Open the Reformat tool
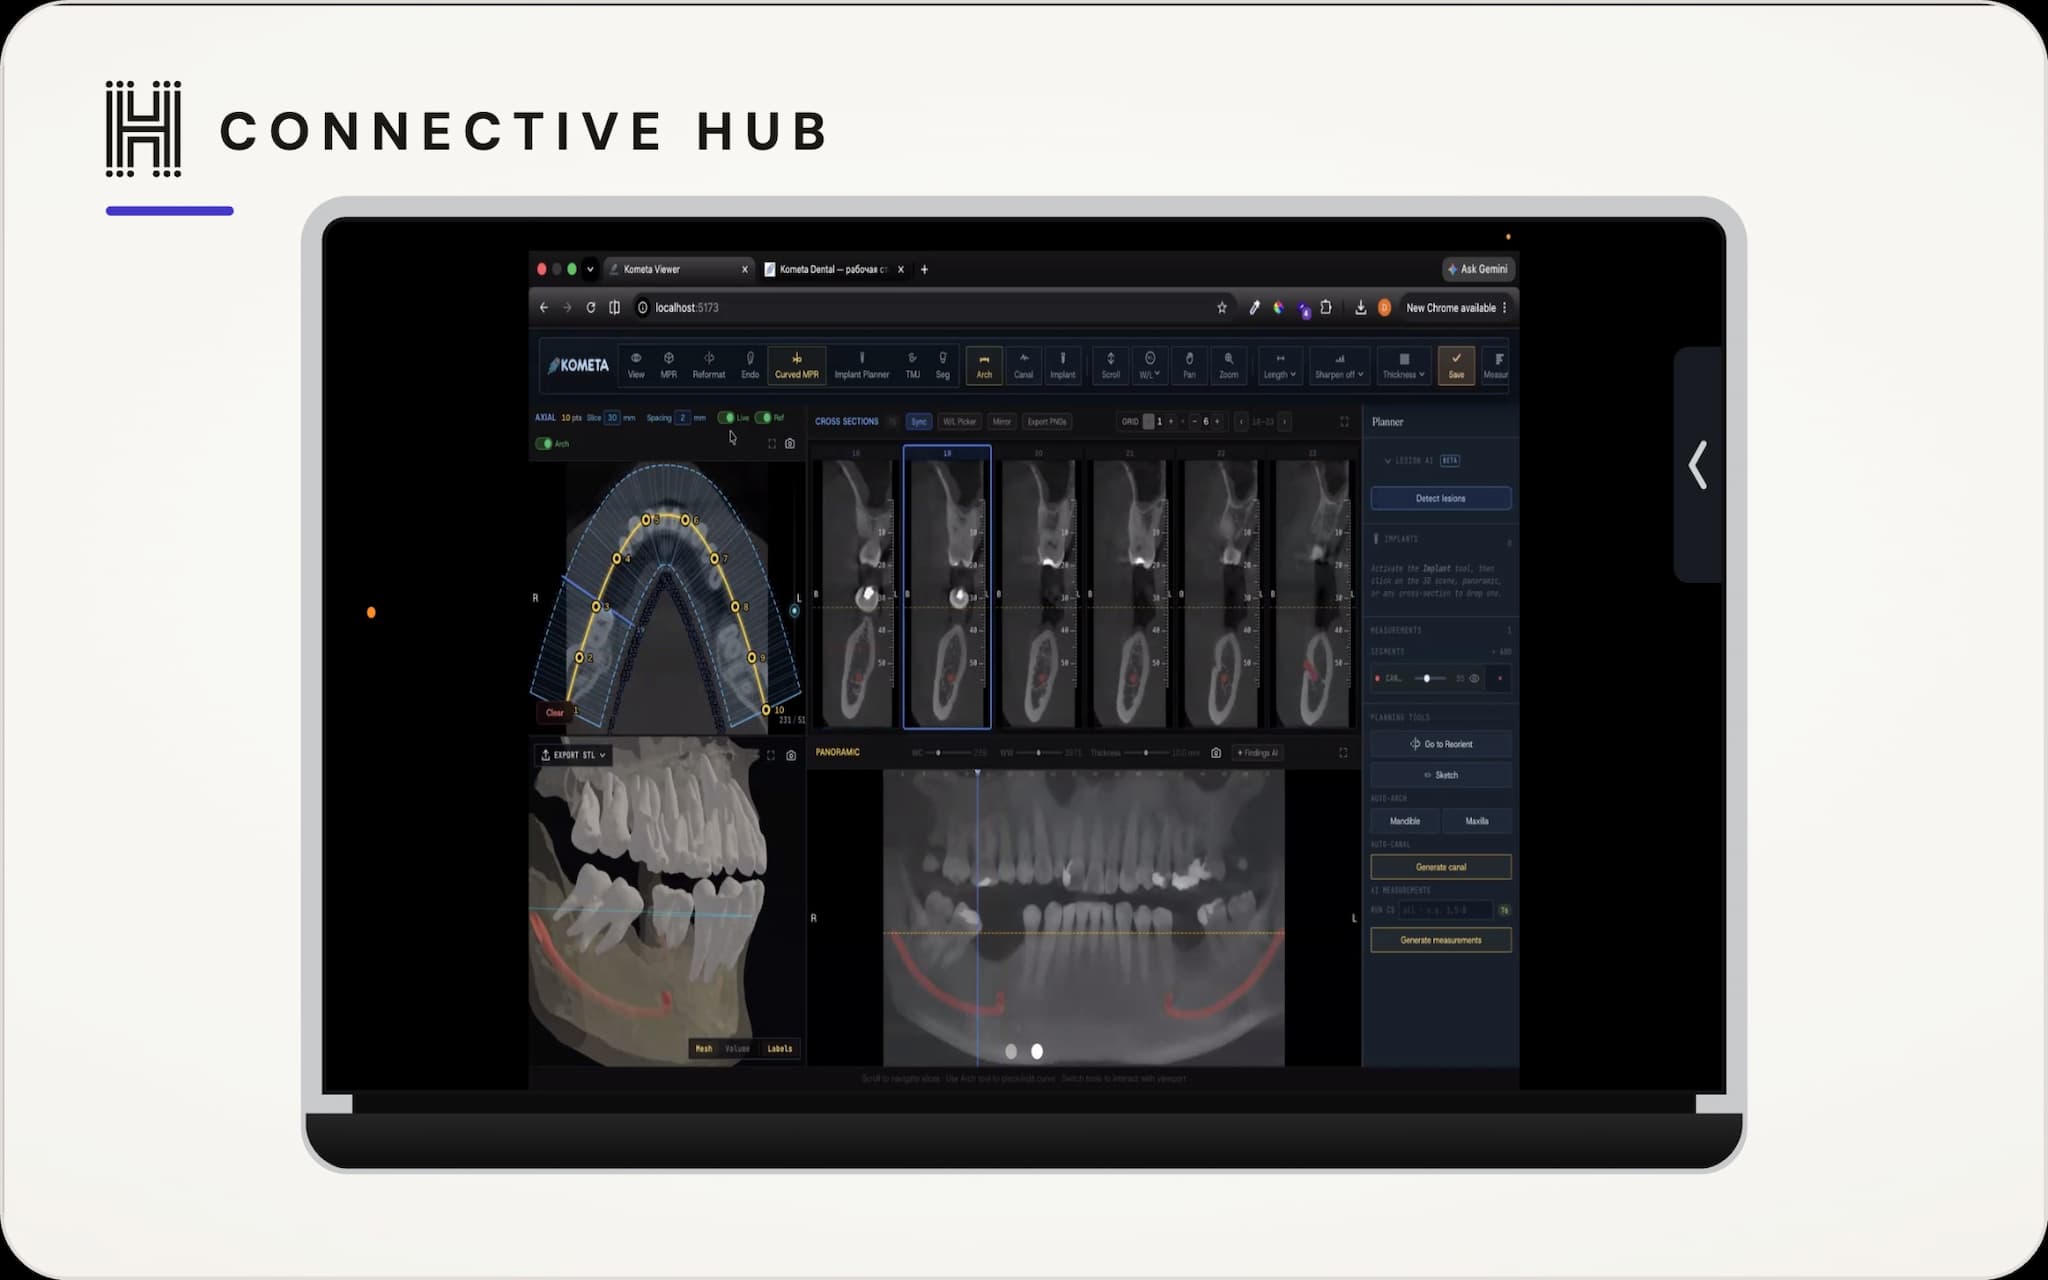 (x=709, y=365)
